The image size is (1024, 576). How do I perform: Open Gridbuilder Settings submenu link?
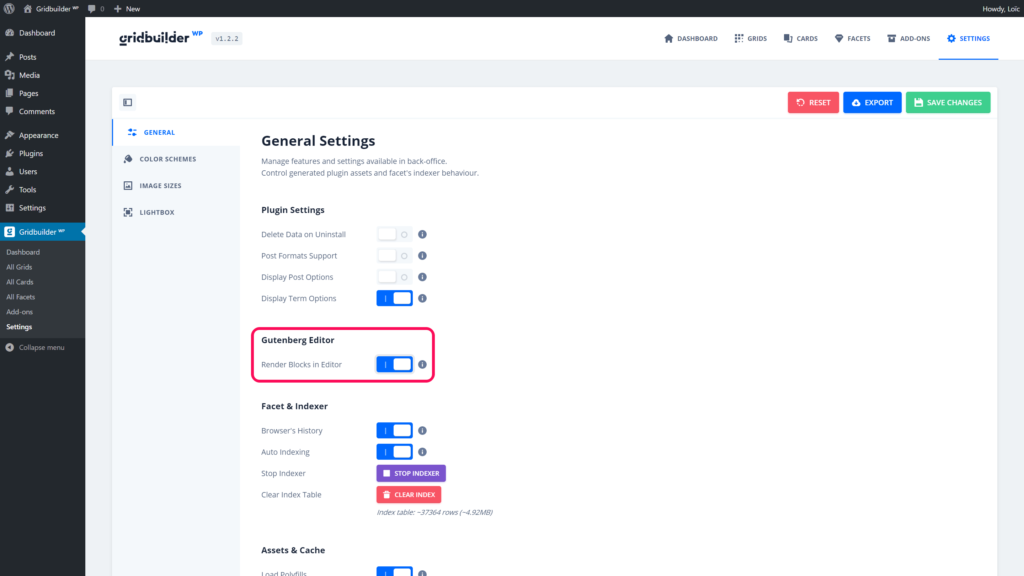pos(19,327)
